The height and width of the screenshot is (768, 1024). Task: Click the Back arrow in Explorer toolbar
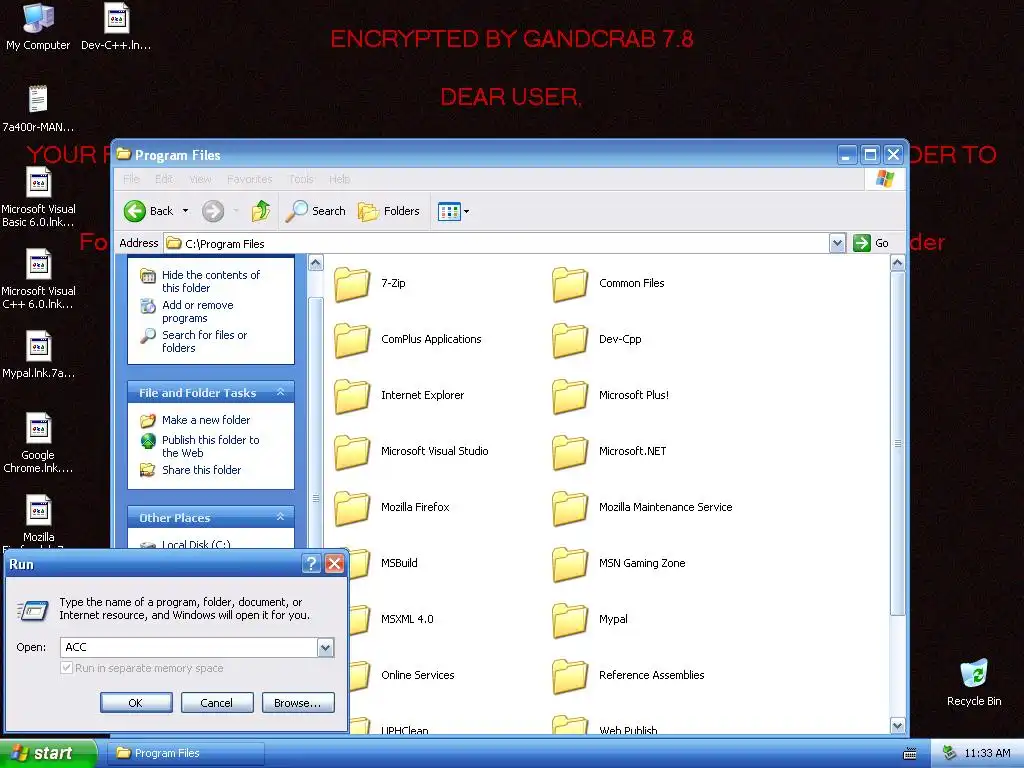(x=135, y=211)
